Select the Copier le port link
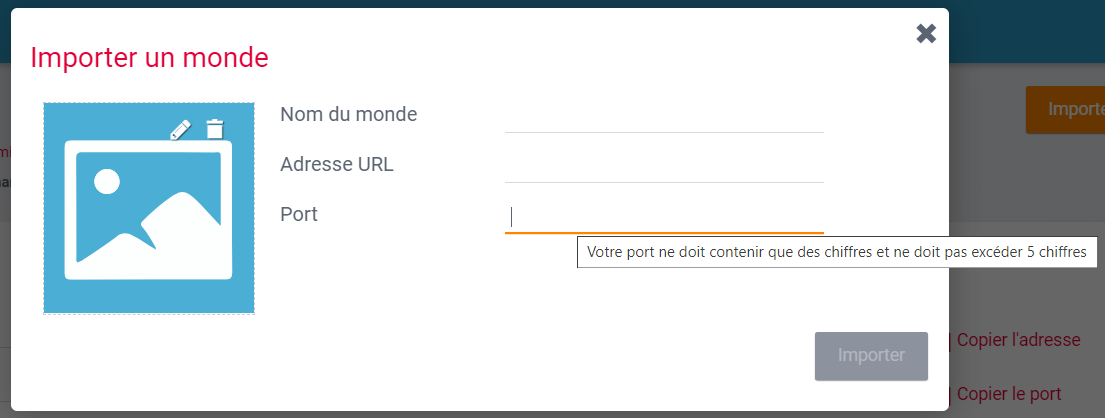This screenshot has width=1105, height=418. 1008,394
